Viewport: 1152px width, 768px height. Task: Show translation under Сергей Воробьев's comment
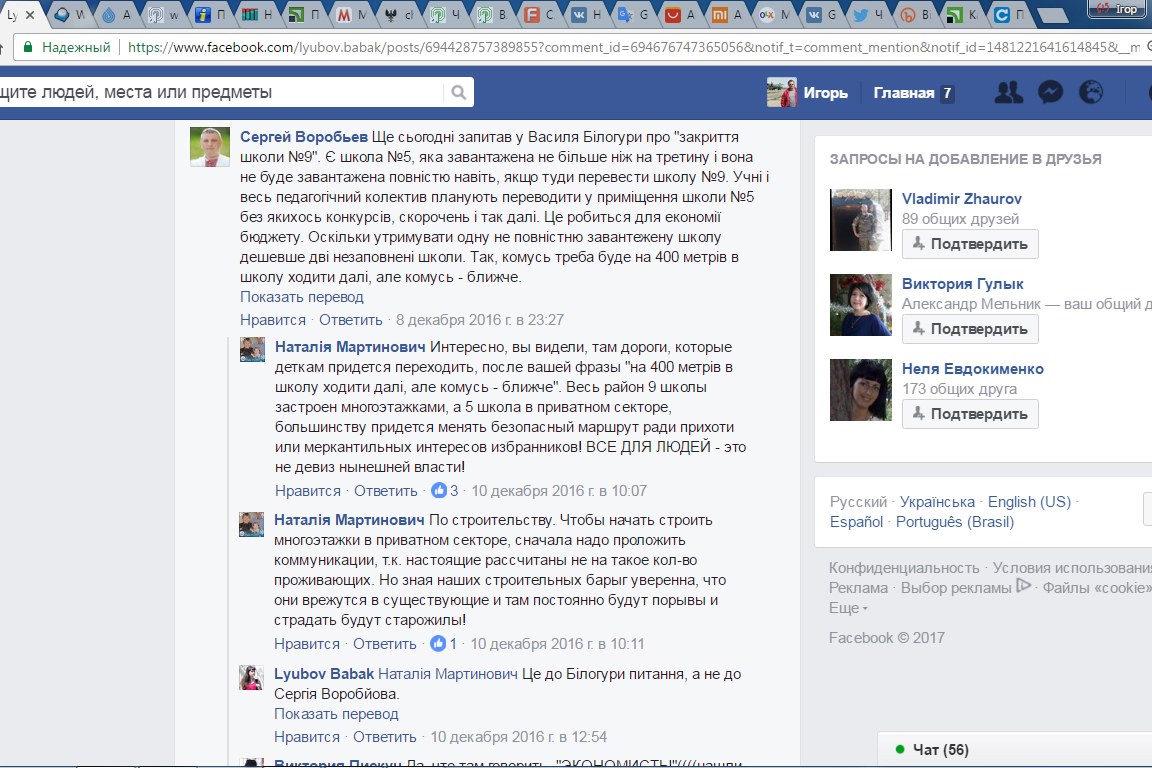pyautogui.click(x=302, y=297)
